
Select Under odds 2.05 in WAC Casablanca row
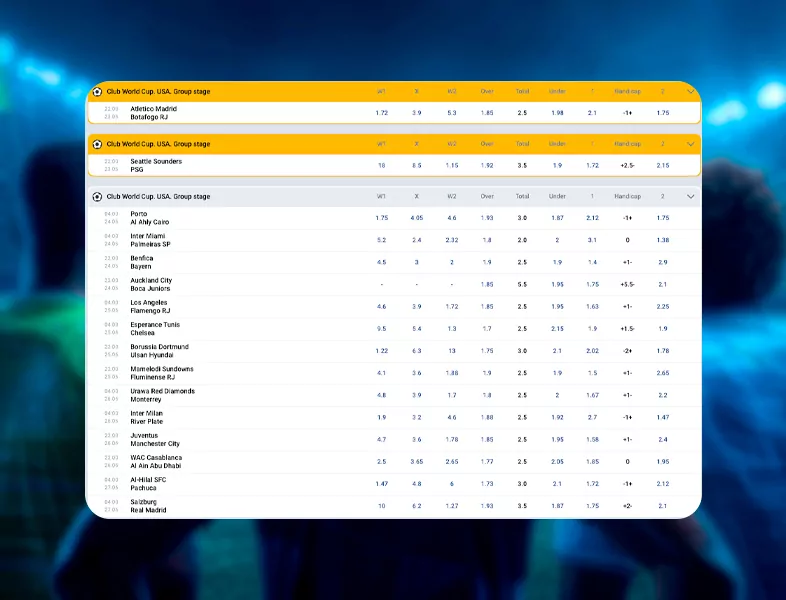(x=557, y=462)
